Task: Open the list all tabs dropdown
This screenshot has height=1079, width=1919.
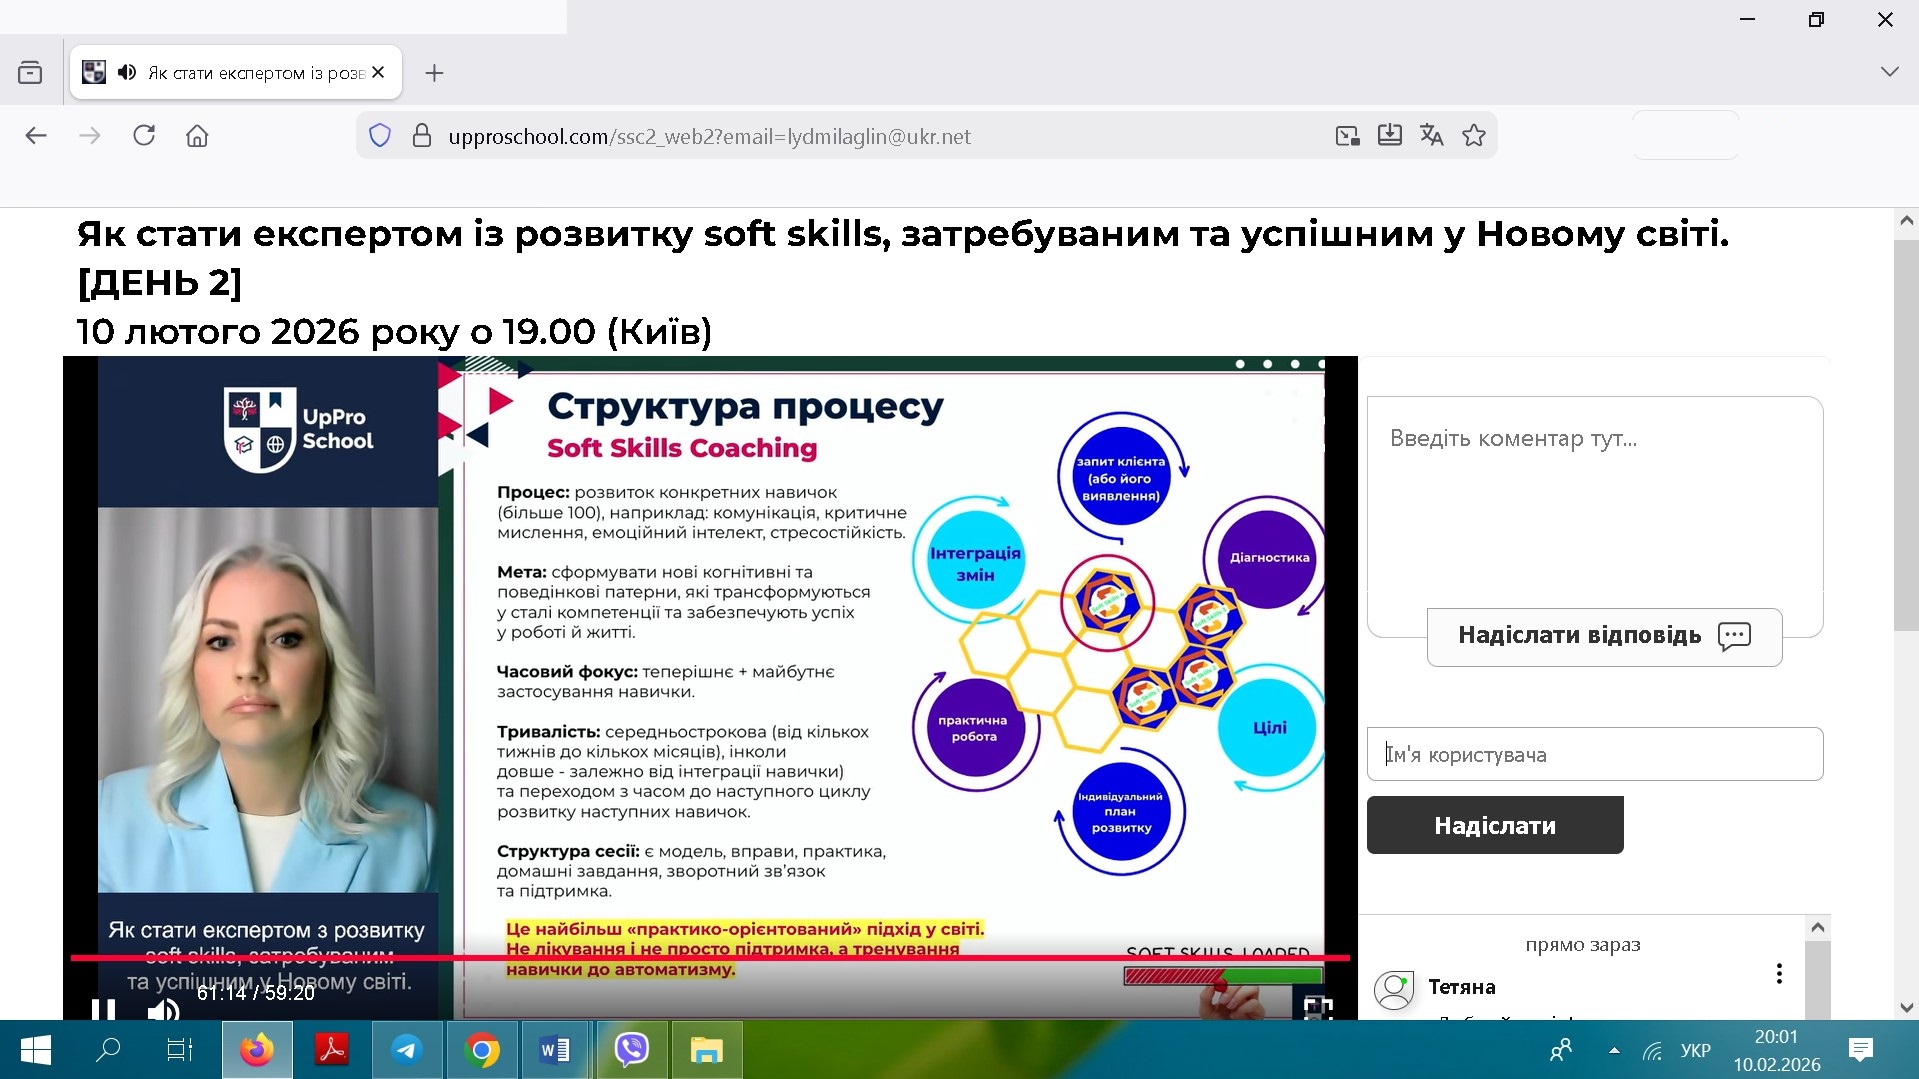Action: click(1889, 72)
